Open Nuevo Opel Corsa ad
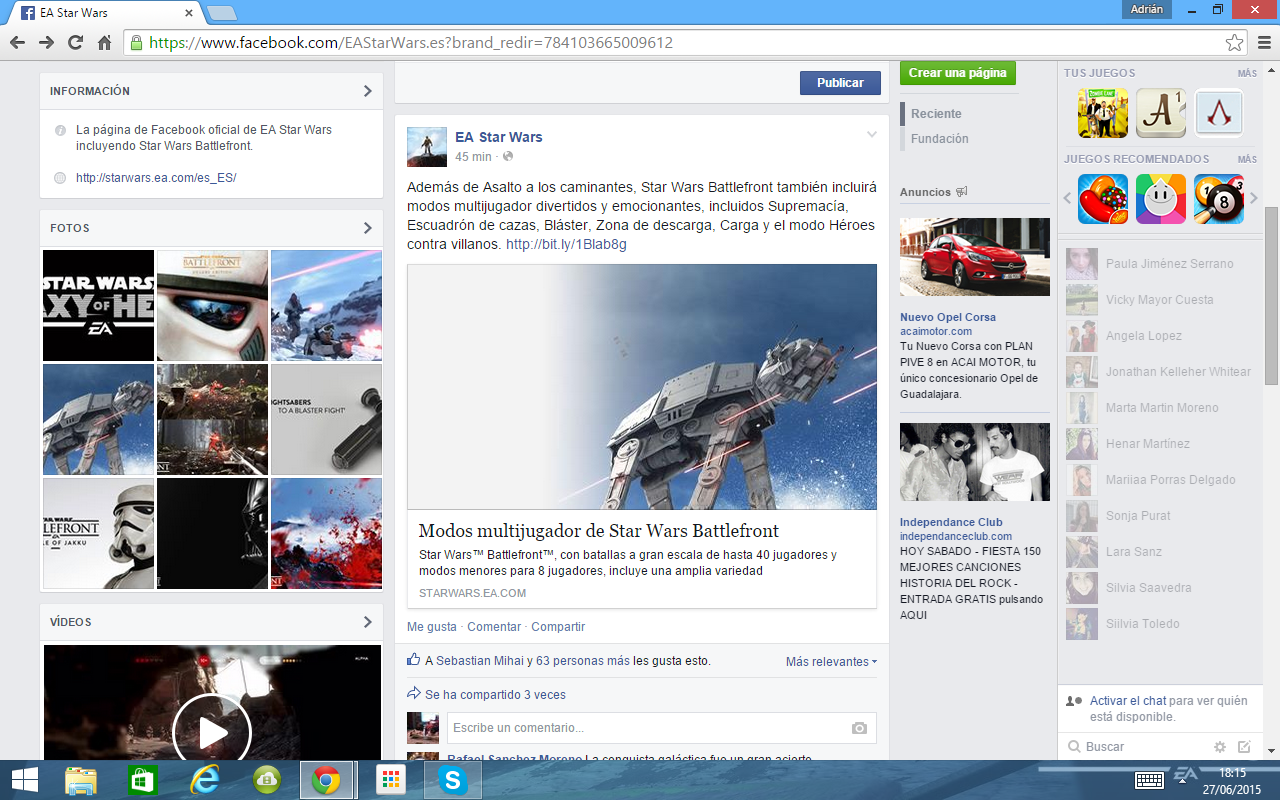Viewport: 1280px width, 800px height. pyautogui.click(x=948, y=317)
